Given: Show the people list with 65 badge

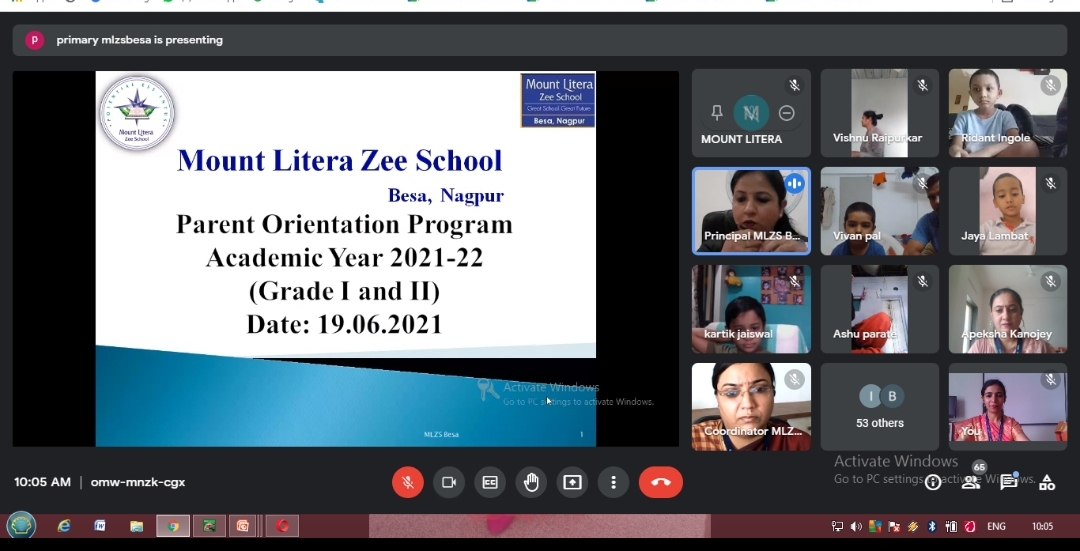Looking at the screenshot, I should pos(971,481).
